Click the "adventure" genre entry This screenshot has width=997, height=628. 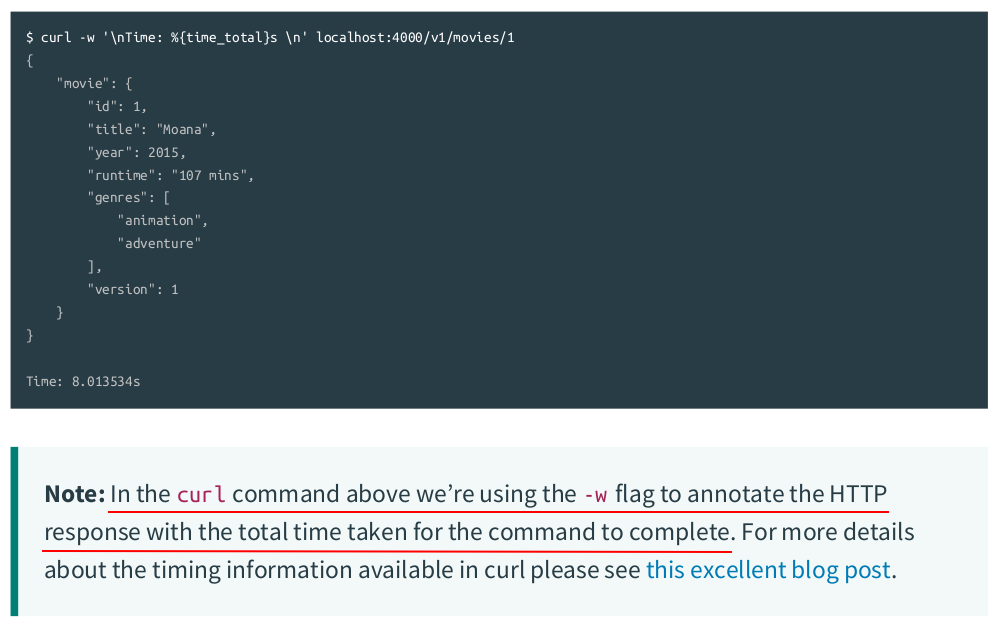[159, 243]
